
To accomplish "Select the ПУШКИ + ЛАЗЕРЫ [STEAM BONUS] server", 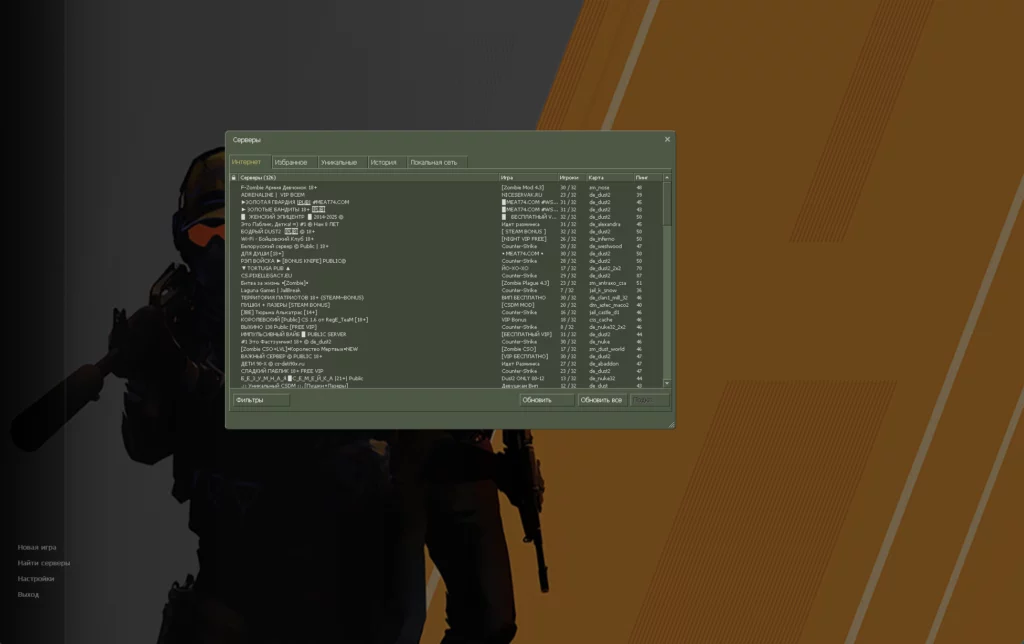I will pos(446,305).
